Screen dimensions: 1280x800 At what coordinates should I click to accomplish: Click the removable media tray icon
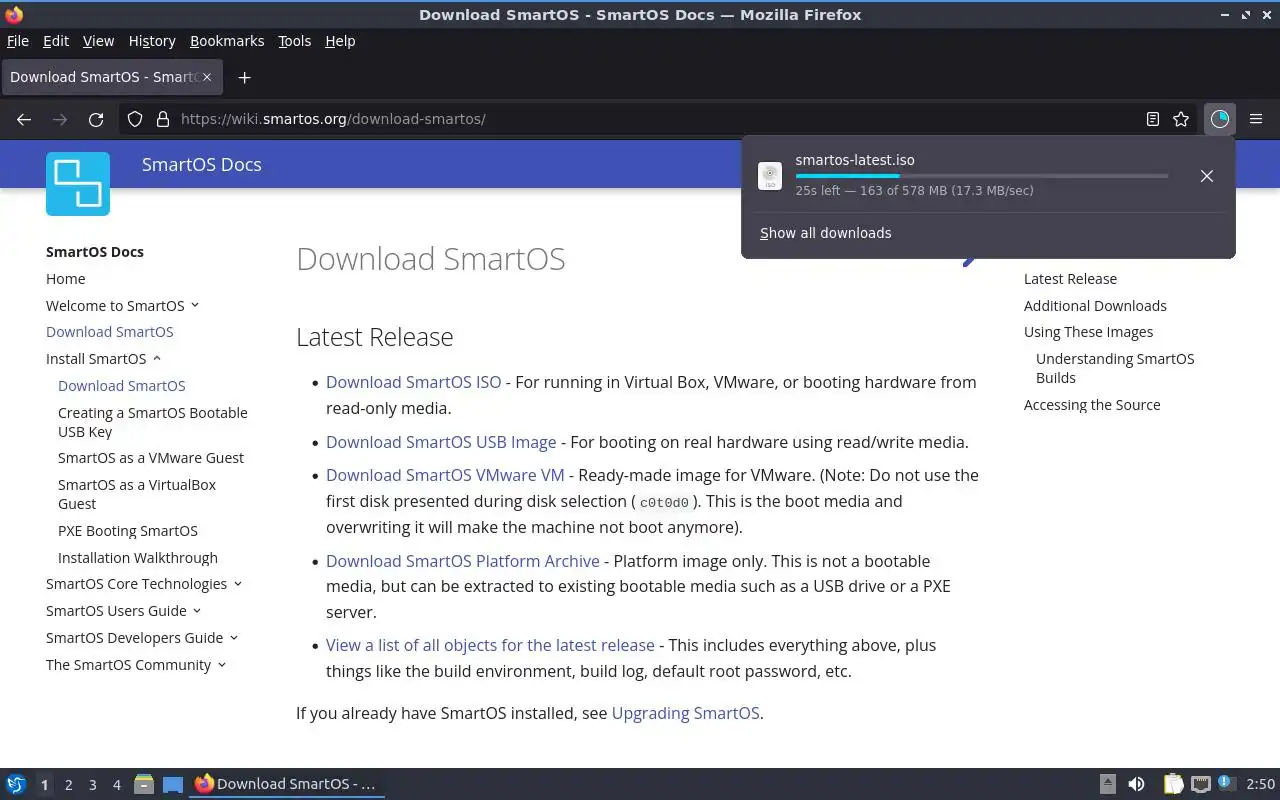coord(1108,784)
